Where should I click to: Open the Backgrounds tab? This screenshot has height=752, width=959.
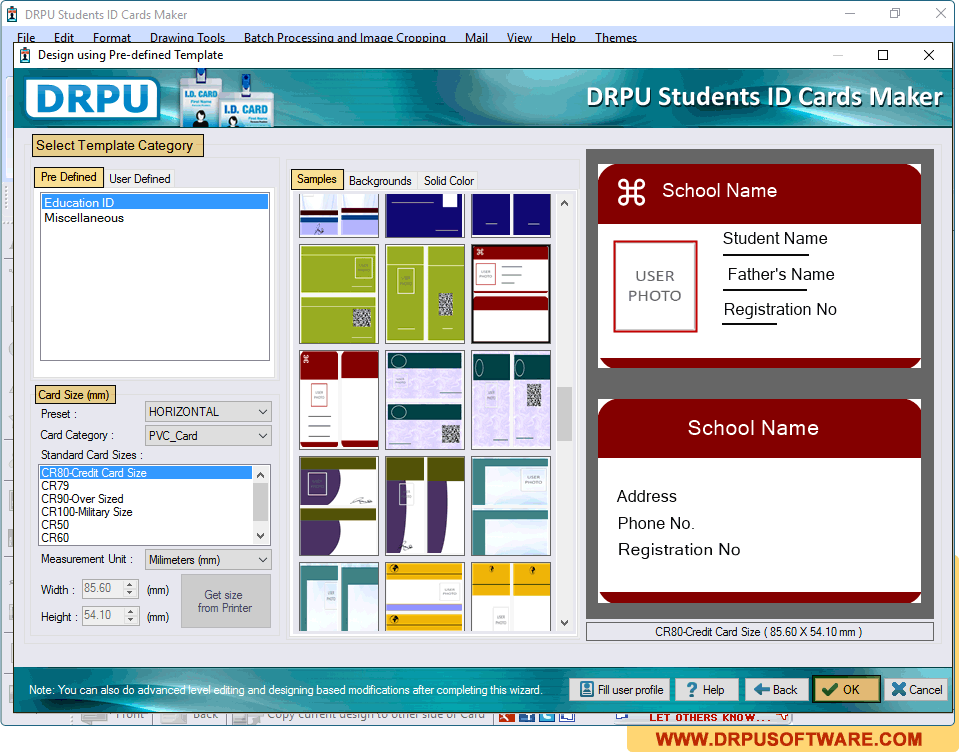[x=380, y=180]
